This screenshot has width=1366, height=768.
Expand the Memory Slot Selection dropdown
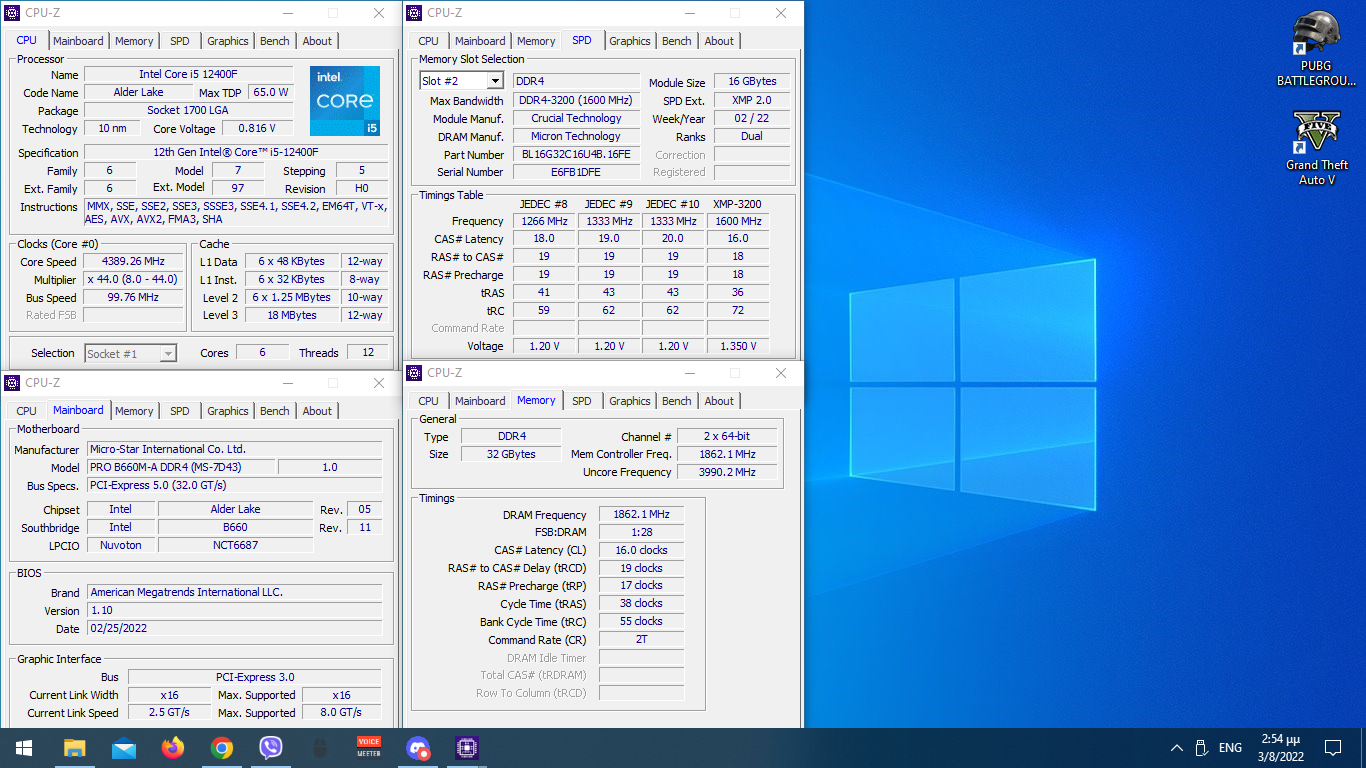pyautogui.click(x=495, y=81)
